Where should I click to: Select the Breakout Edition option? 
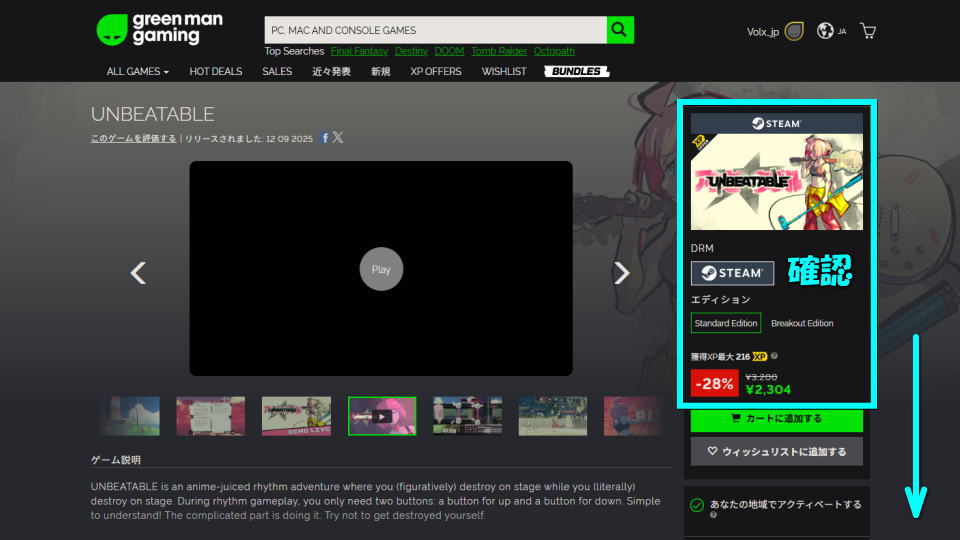coord(802,323)
